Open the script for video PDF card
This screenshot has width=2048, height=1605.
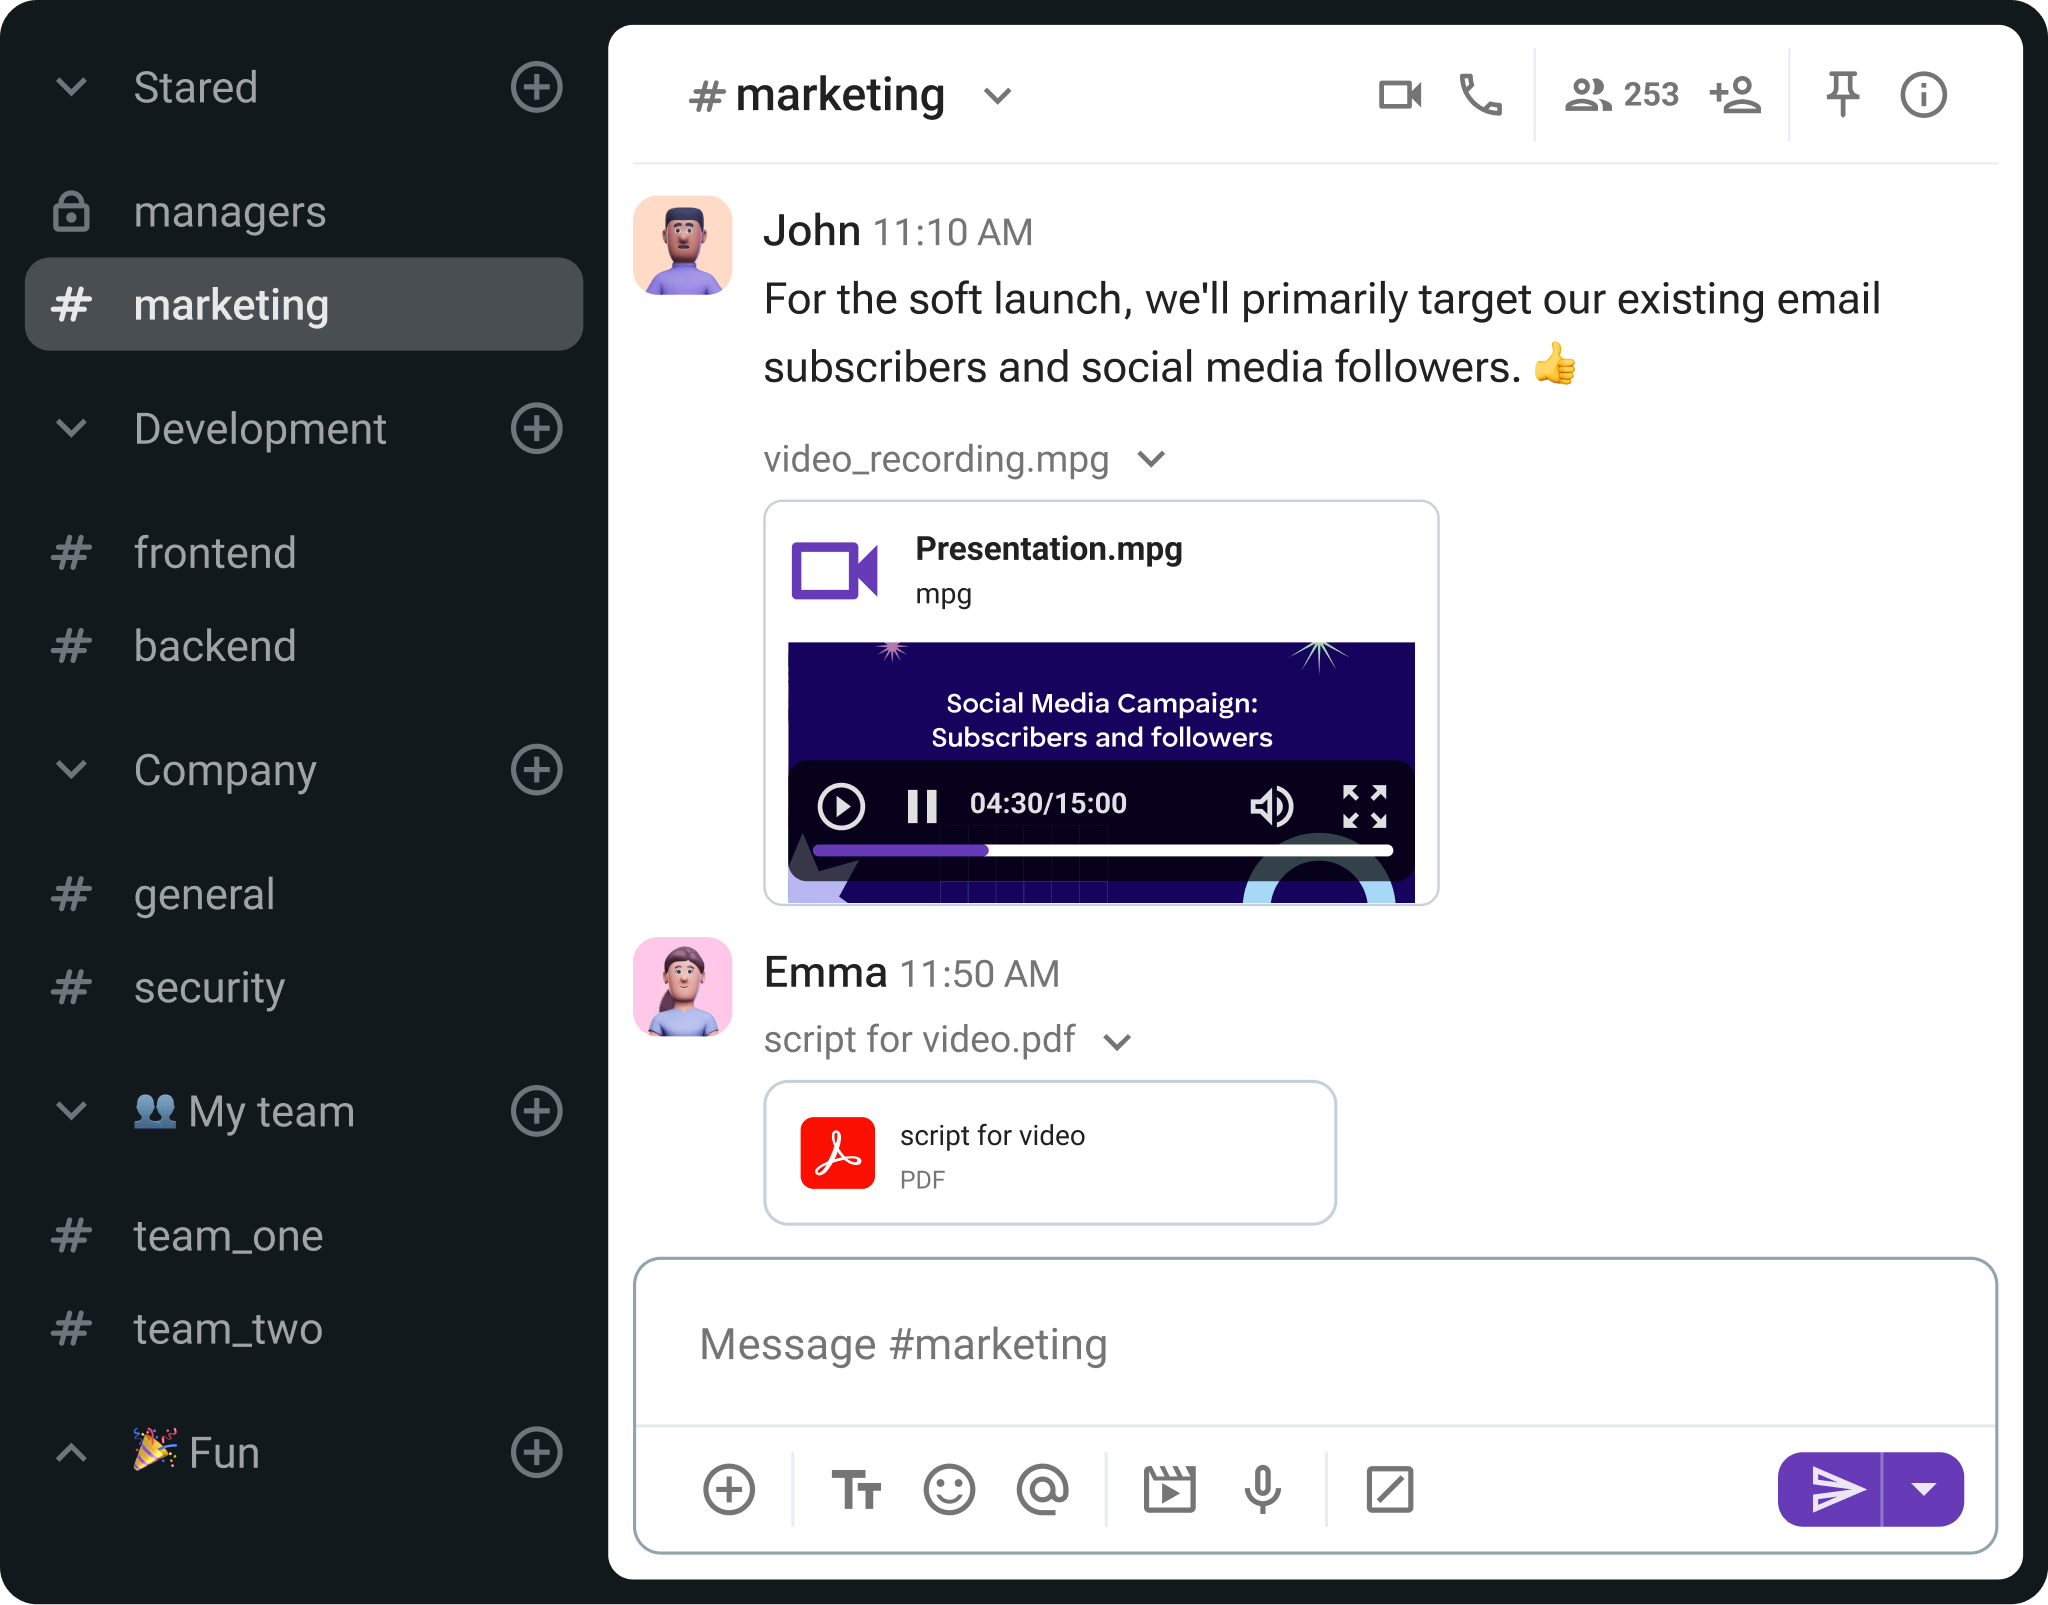(x=1050, y=1152)
